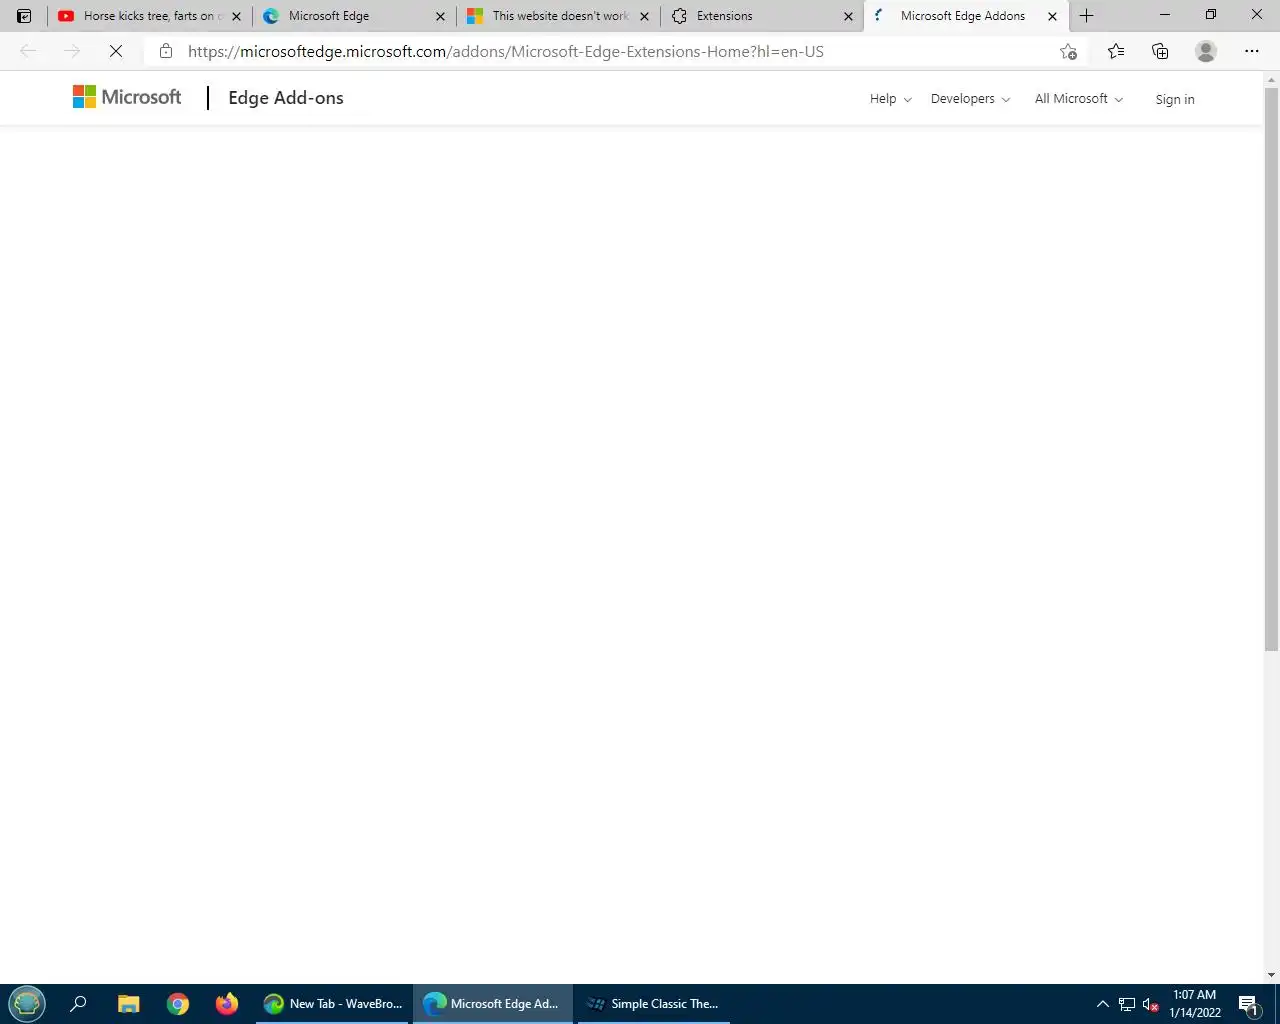Screen dimensions: 1280x1024
Task: Stop loading the page
Action: [x=116, y=51]
